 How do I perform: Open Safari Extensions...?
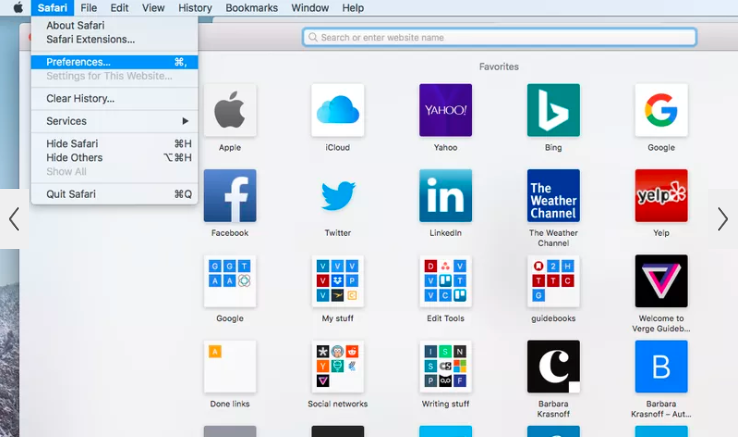(x=114, y=40)
